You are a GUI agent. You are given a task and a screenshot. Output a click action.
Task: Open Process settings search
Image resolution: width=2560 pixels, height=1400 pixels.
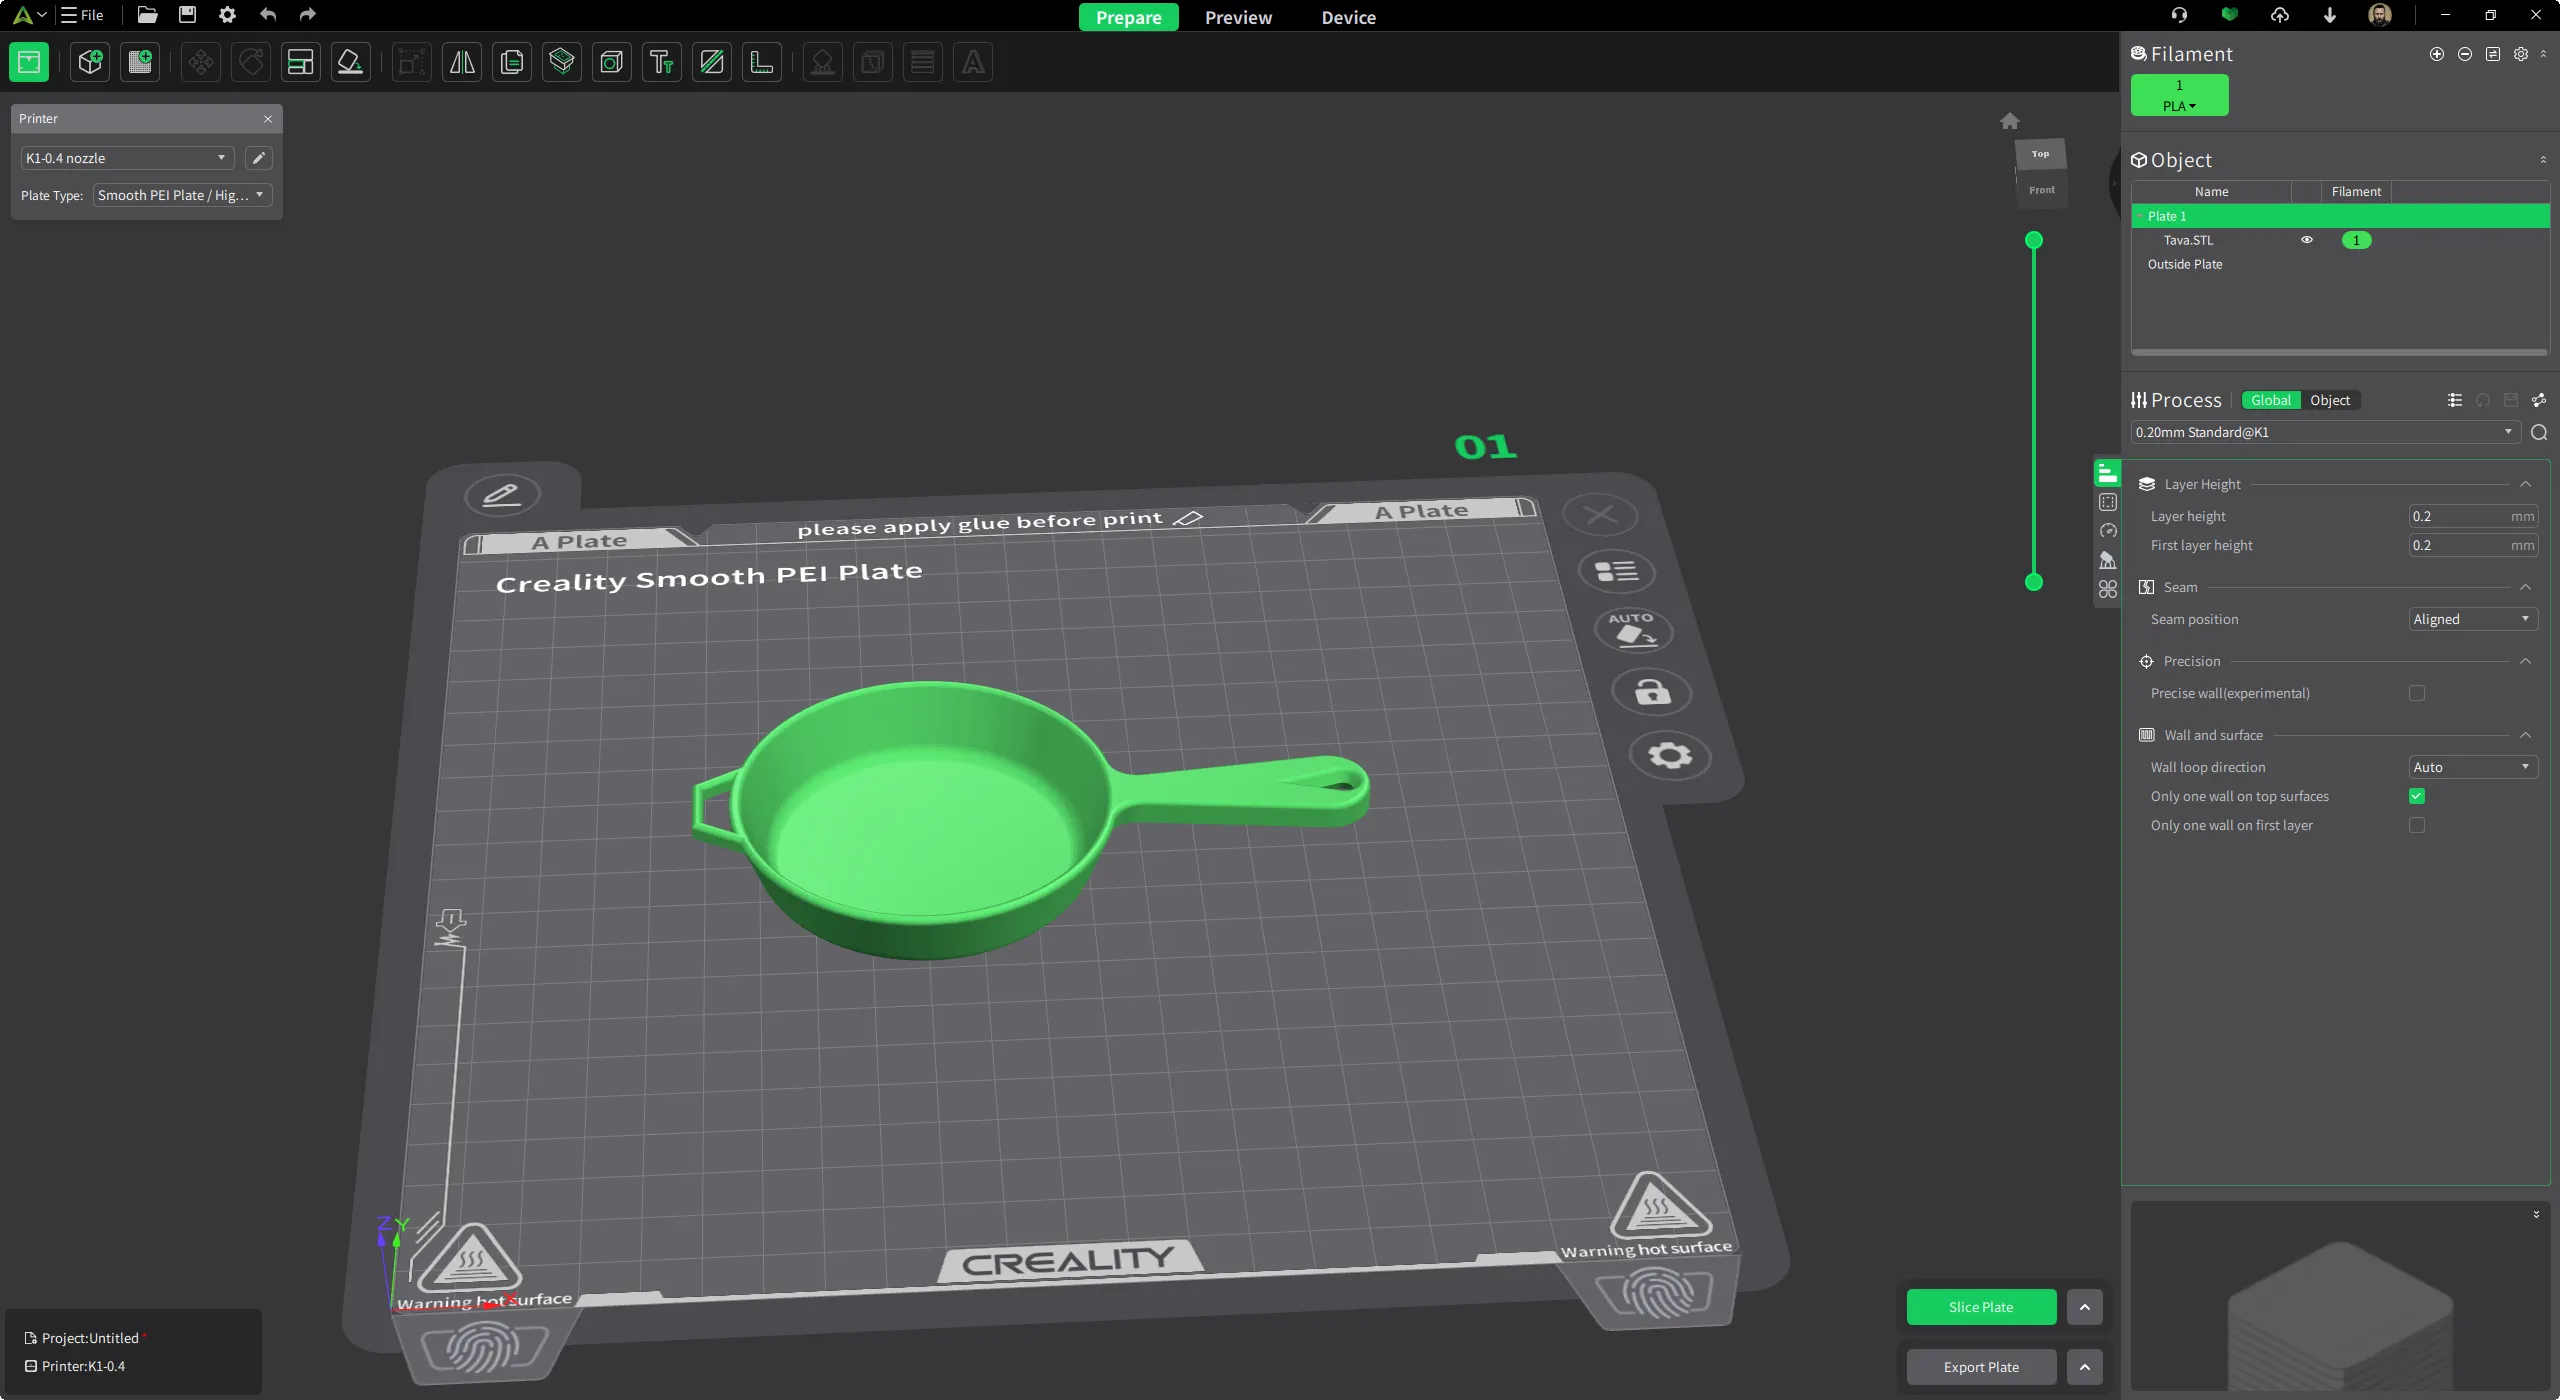[2539, 432]
